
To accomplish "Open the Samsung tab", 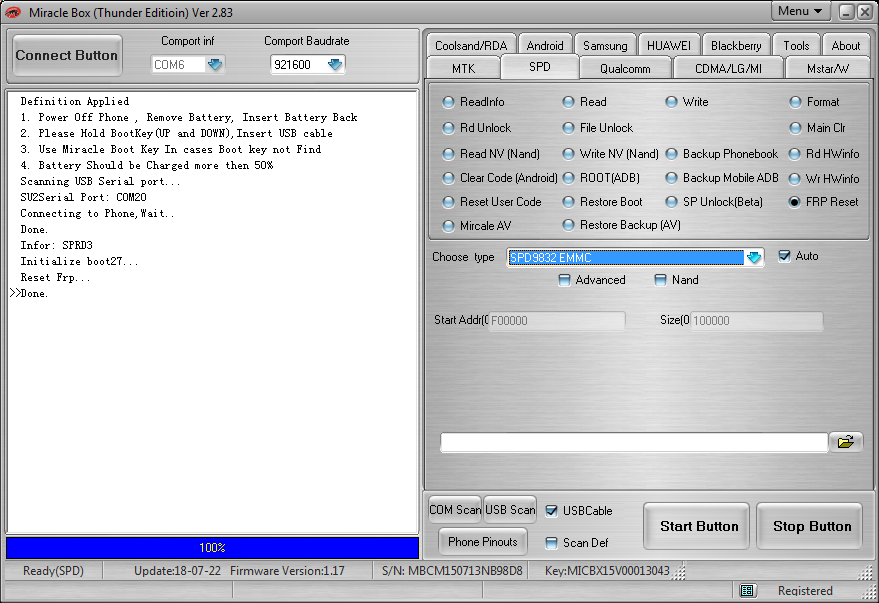I will click(605, 45).
